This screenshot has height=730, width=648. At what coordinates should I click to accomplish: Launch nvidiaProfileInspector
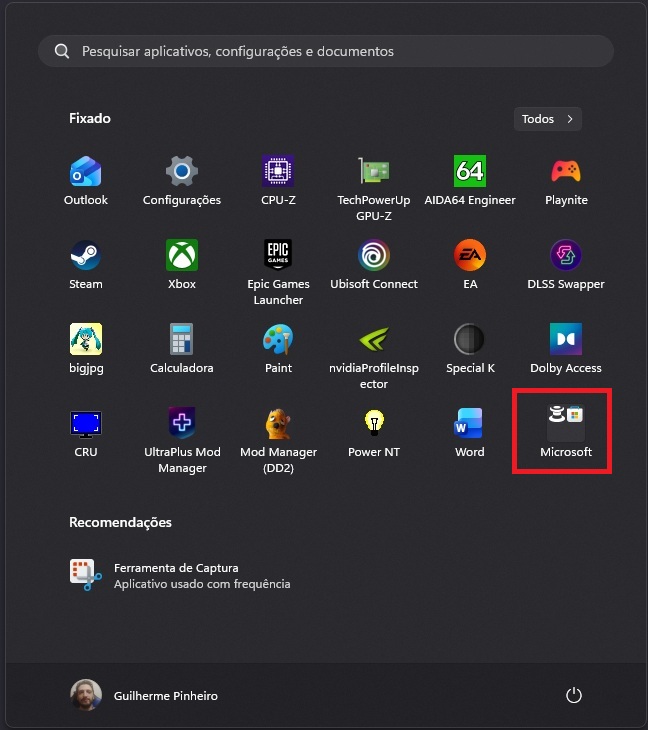point(374,357)
